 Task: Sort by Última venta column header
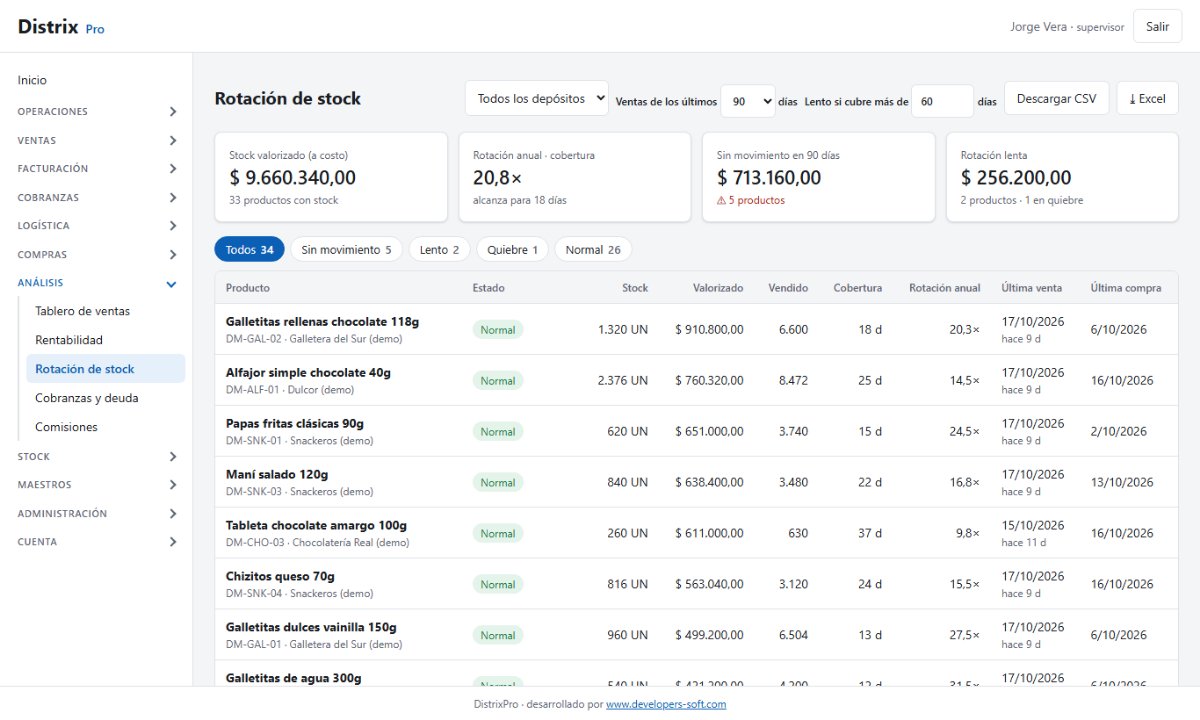pos(1032,288)
